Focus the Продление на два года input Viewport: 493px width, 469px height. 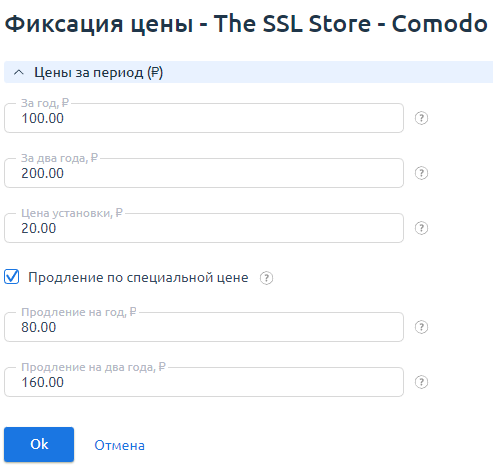coord(204,382)
